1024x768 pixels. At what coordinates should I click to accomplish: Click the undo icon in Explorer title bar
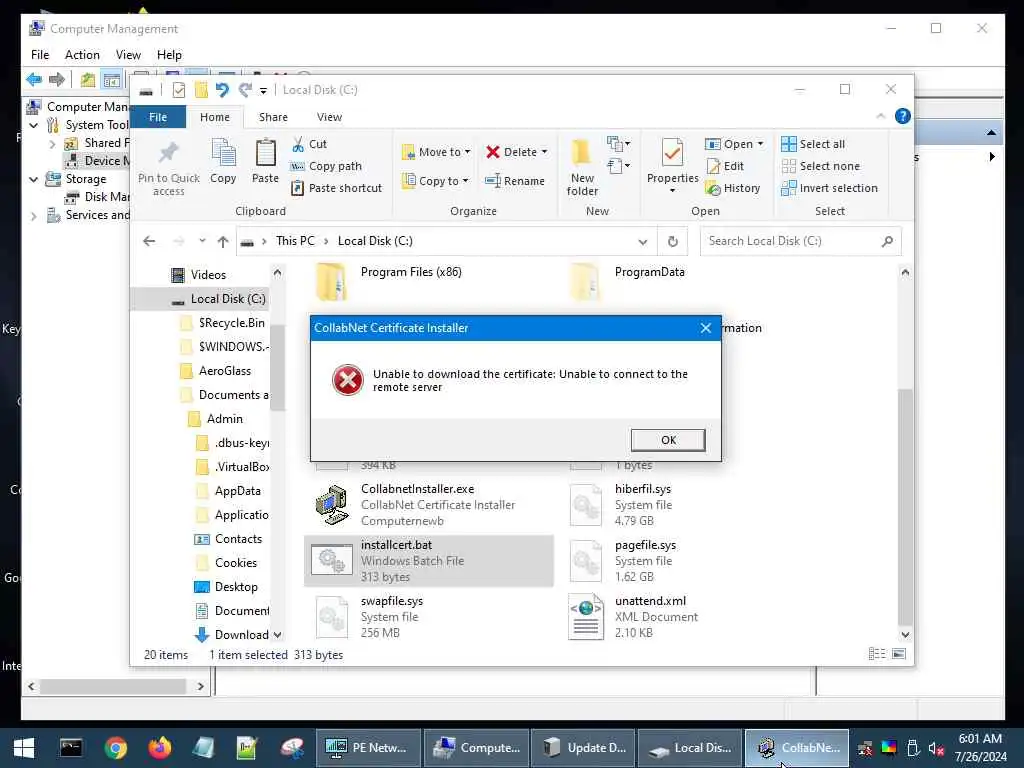pyautogui.click(x=222, y=90)
